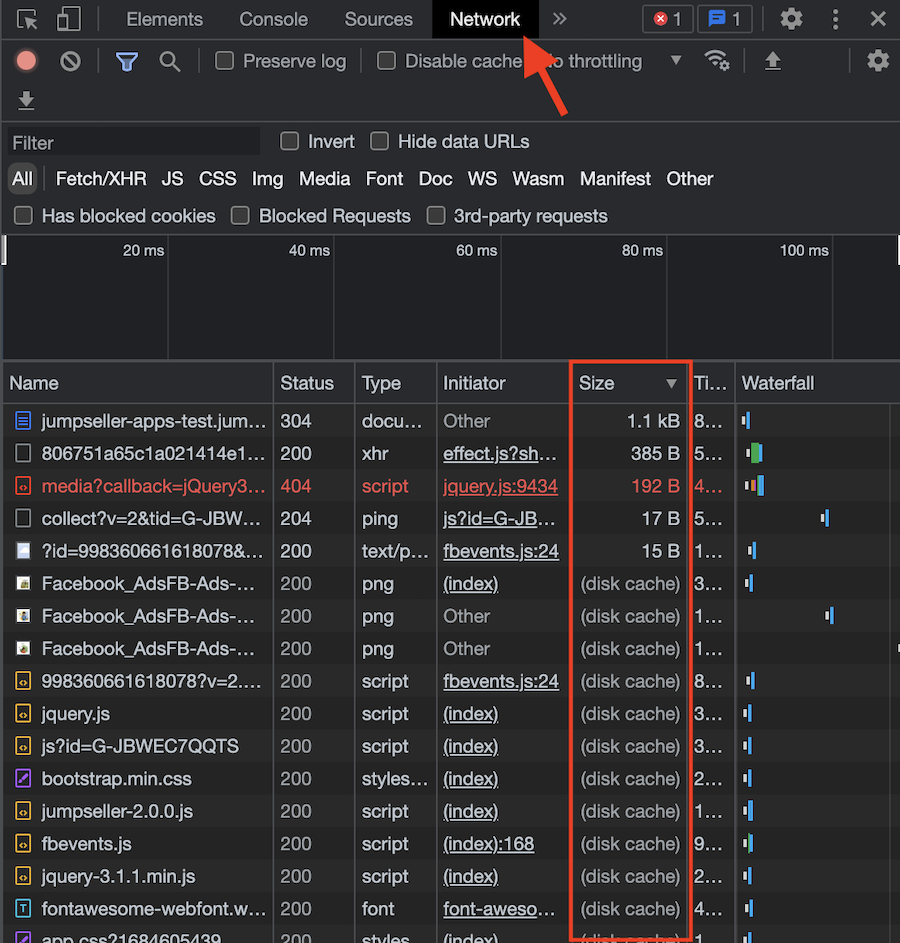Click the Filter text input field
The image size is (900, 943).
[x=135, y=142]
